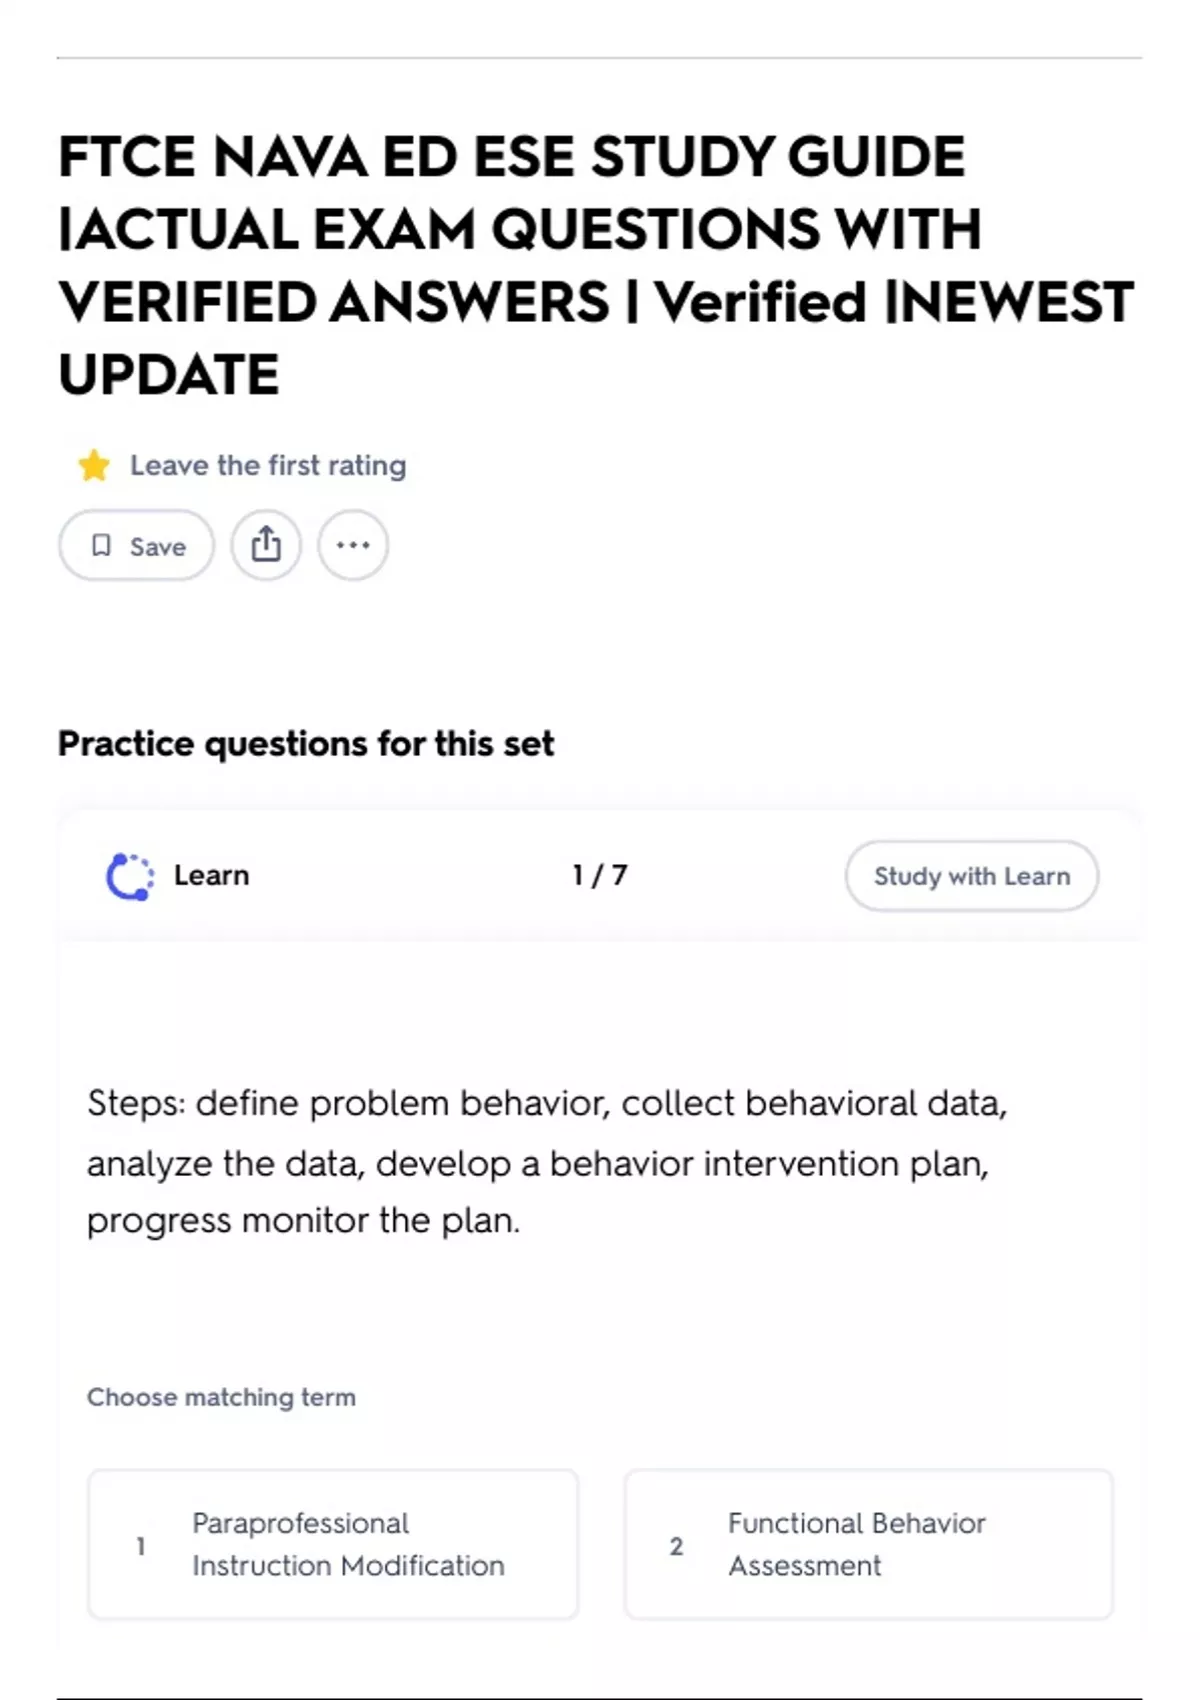Image resolution: width=1200 pixels, height=1700 pixels.
Task: Click the 1 / 7 question counter
Action: 600,876
